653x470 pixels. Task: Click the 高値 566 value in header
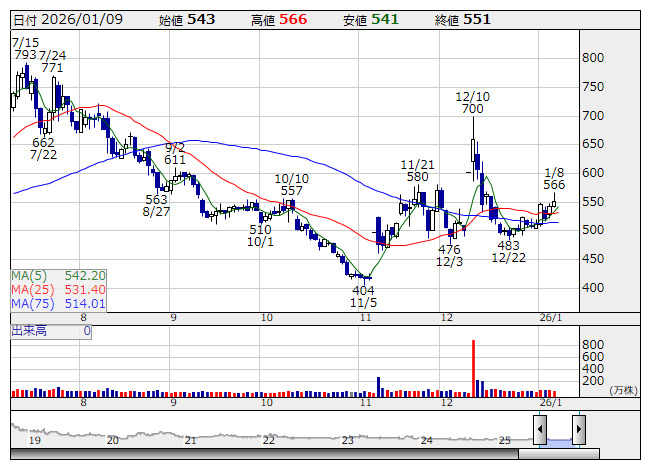click(x=293, y=19)
